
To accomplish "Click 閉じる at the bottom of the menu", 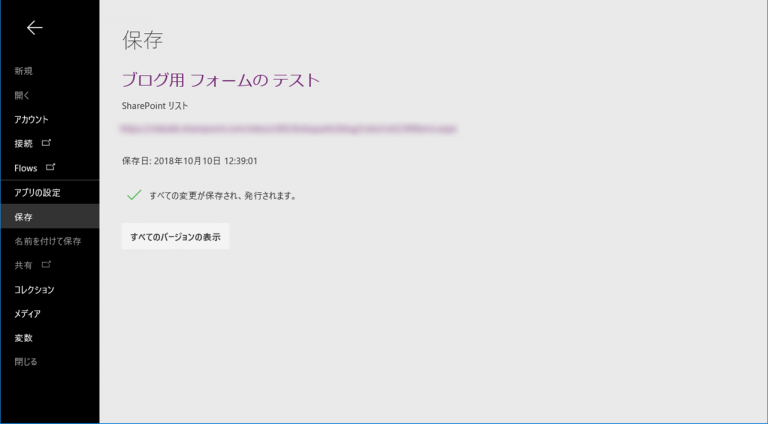I will pyautogui.click(x=26, y=361).
